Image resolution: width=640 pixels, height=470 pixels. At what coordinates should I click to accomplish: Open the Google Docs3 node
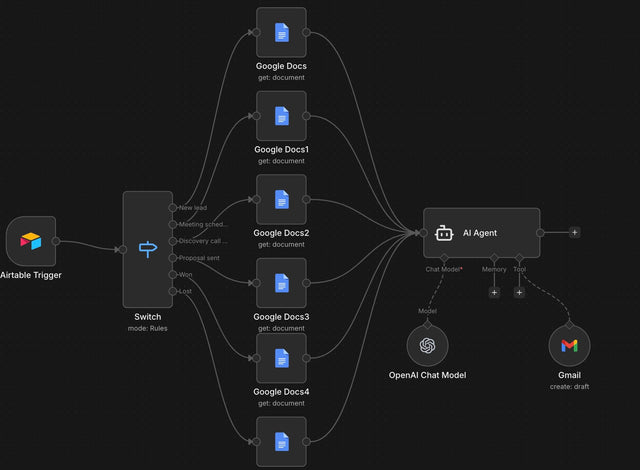pyautogui.click(x=281, y=283)
